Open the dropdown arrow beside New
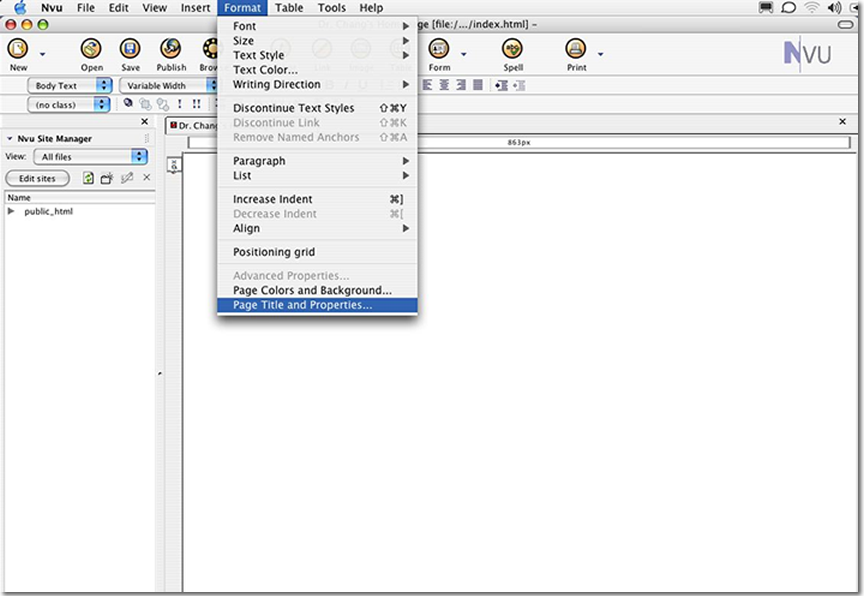864x596 pixels. point(42,54)
